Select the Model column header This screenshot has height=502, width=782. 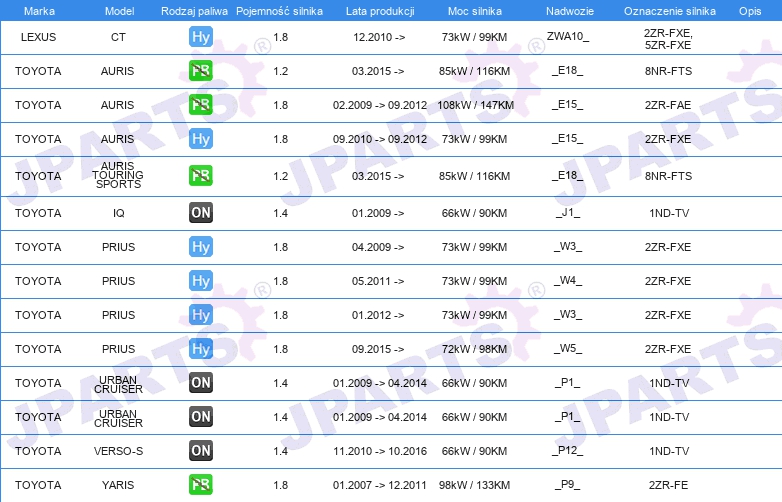pyautogui.click(x=120, y=11)
